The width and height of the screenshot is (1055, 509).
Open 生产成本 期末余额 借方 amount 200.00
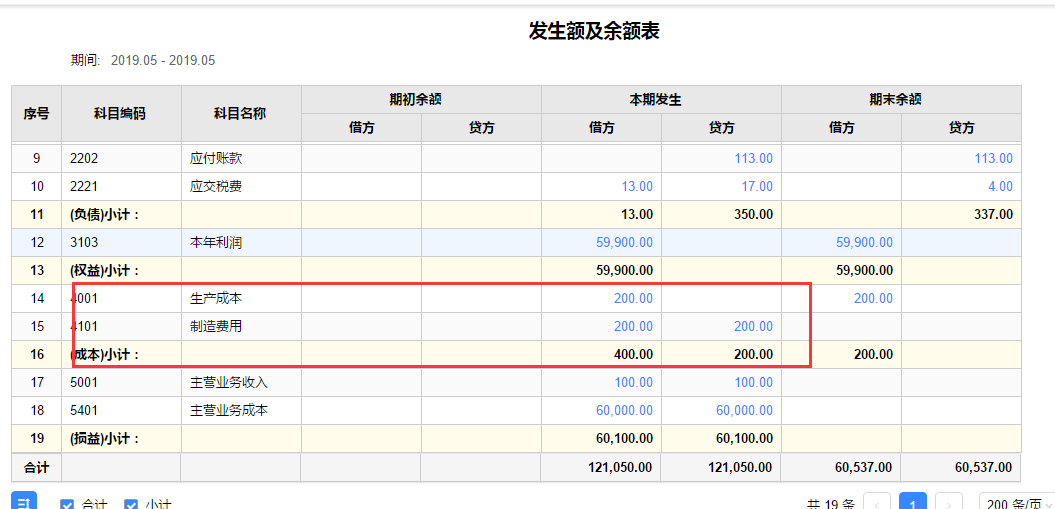873,299
